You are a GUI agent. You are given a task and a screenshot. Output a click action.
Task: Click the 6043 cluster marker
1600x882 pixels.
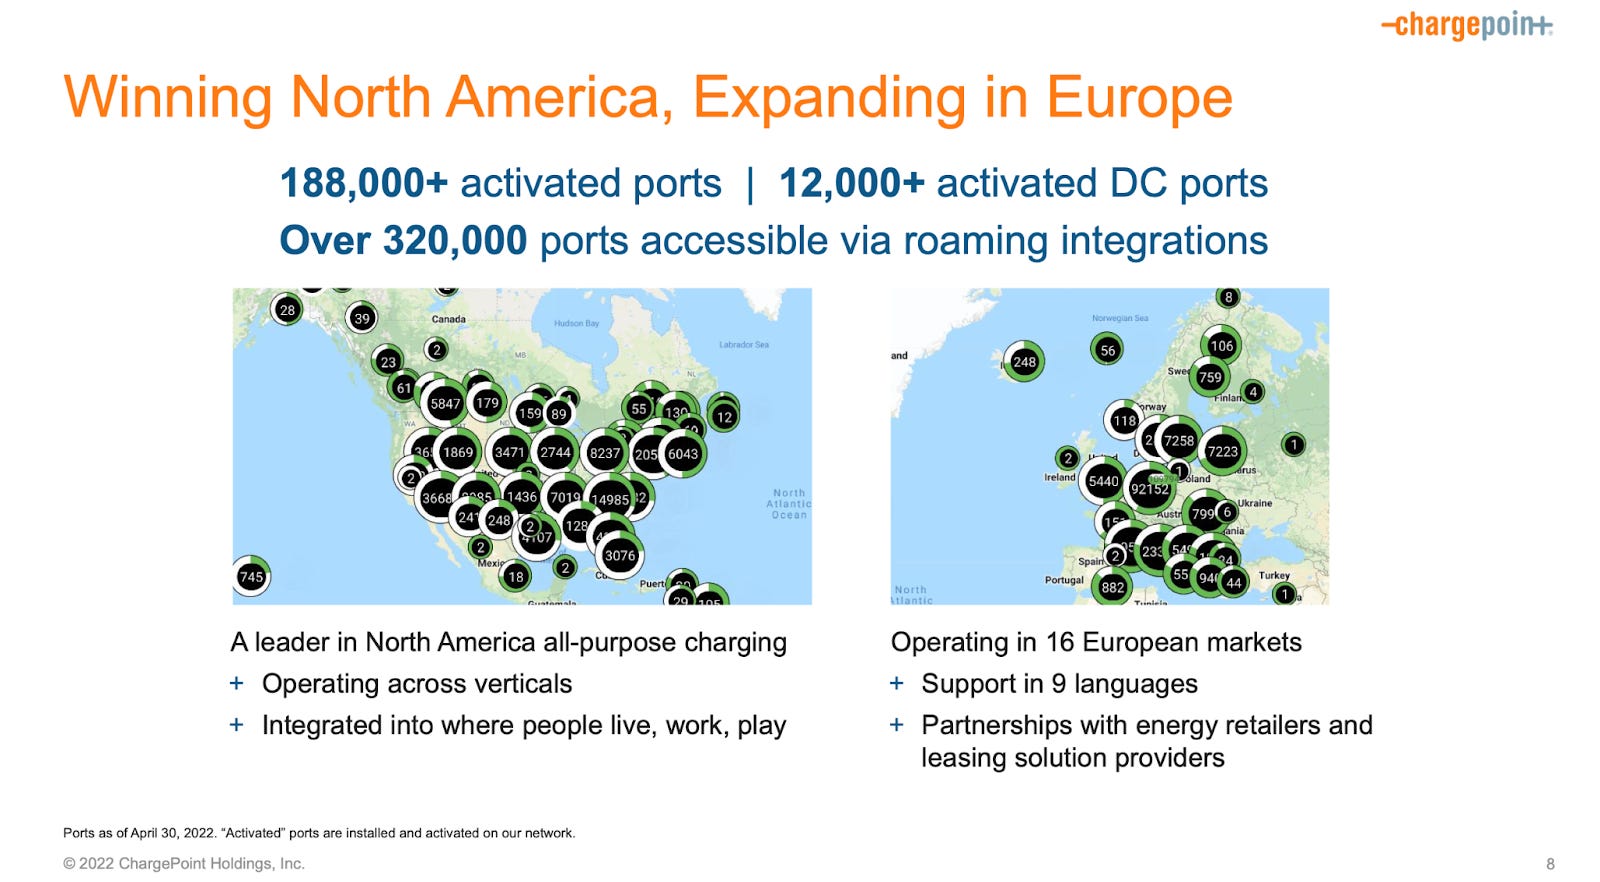[x=683, y=454]
